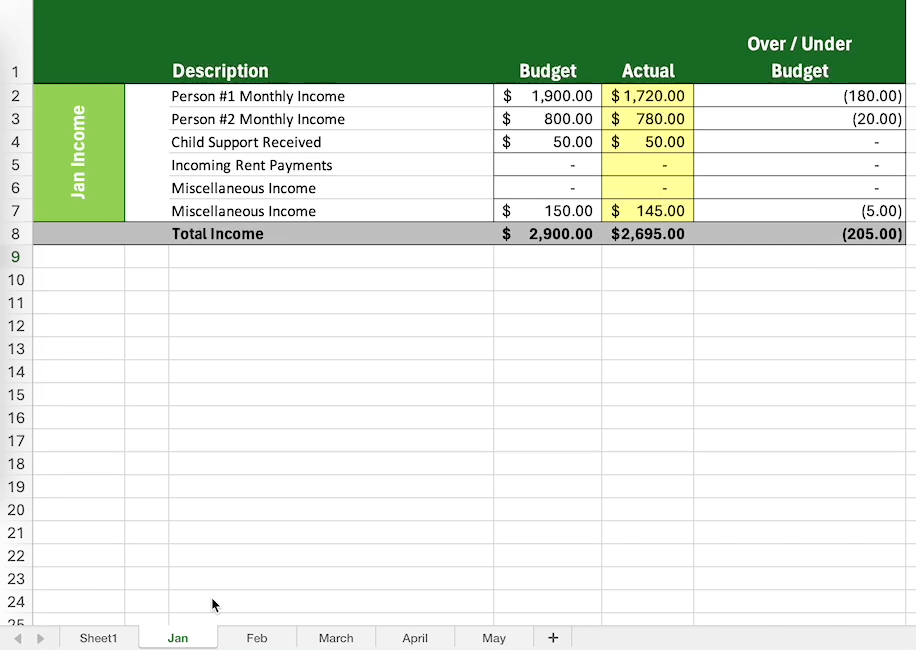Viewport: 916px width, 650px height.
Task: Click the Over / Under Budget header cell
Action: pyautogui.click(x=799, y=55)
